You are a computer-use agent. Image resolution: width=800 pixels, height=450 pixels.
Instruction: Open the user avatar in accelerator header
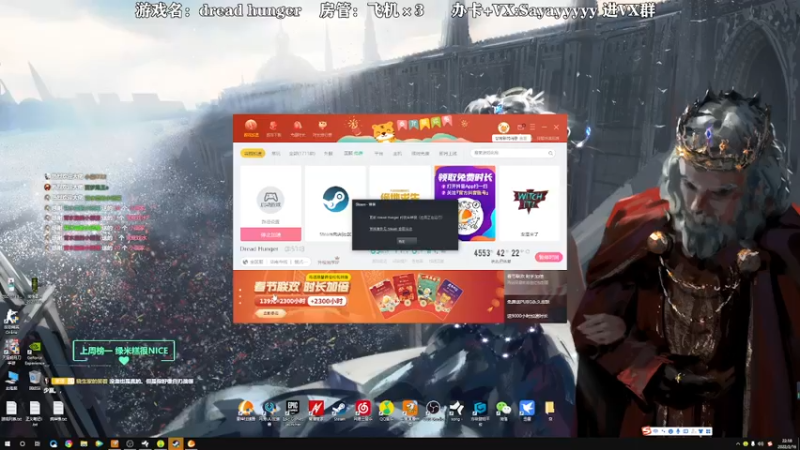click(504, 128)
